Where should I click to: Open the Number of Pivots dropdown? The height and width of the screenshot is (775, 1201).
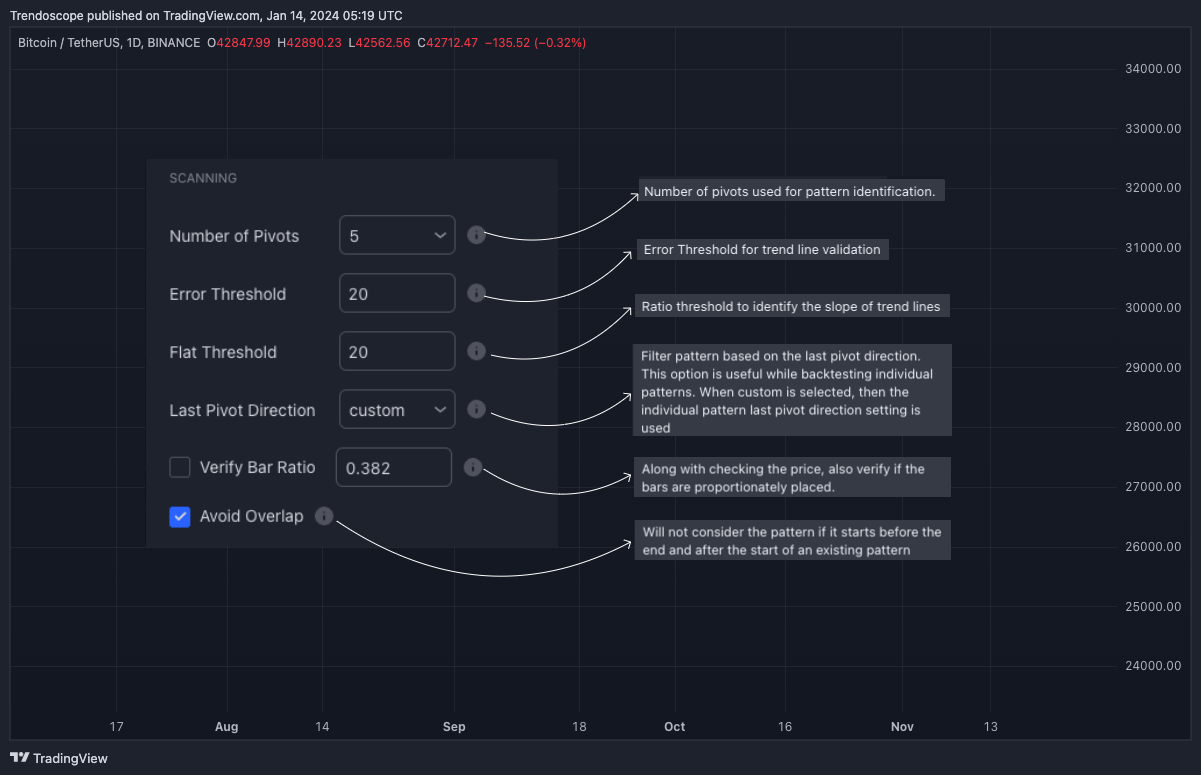397,235
